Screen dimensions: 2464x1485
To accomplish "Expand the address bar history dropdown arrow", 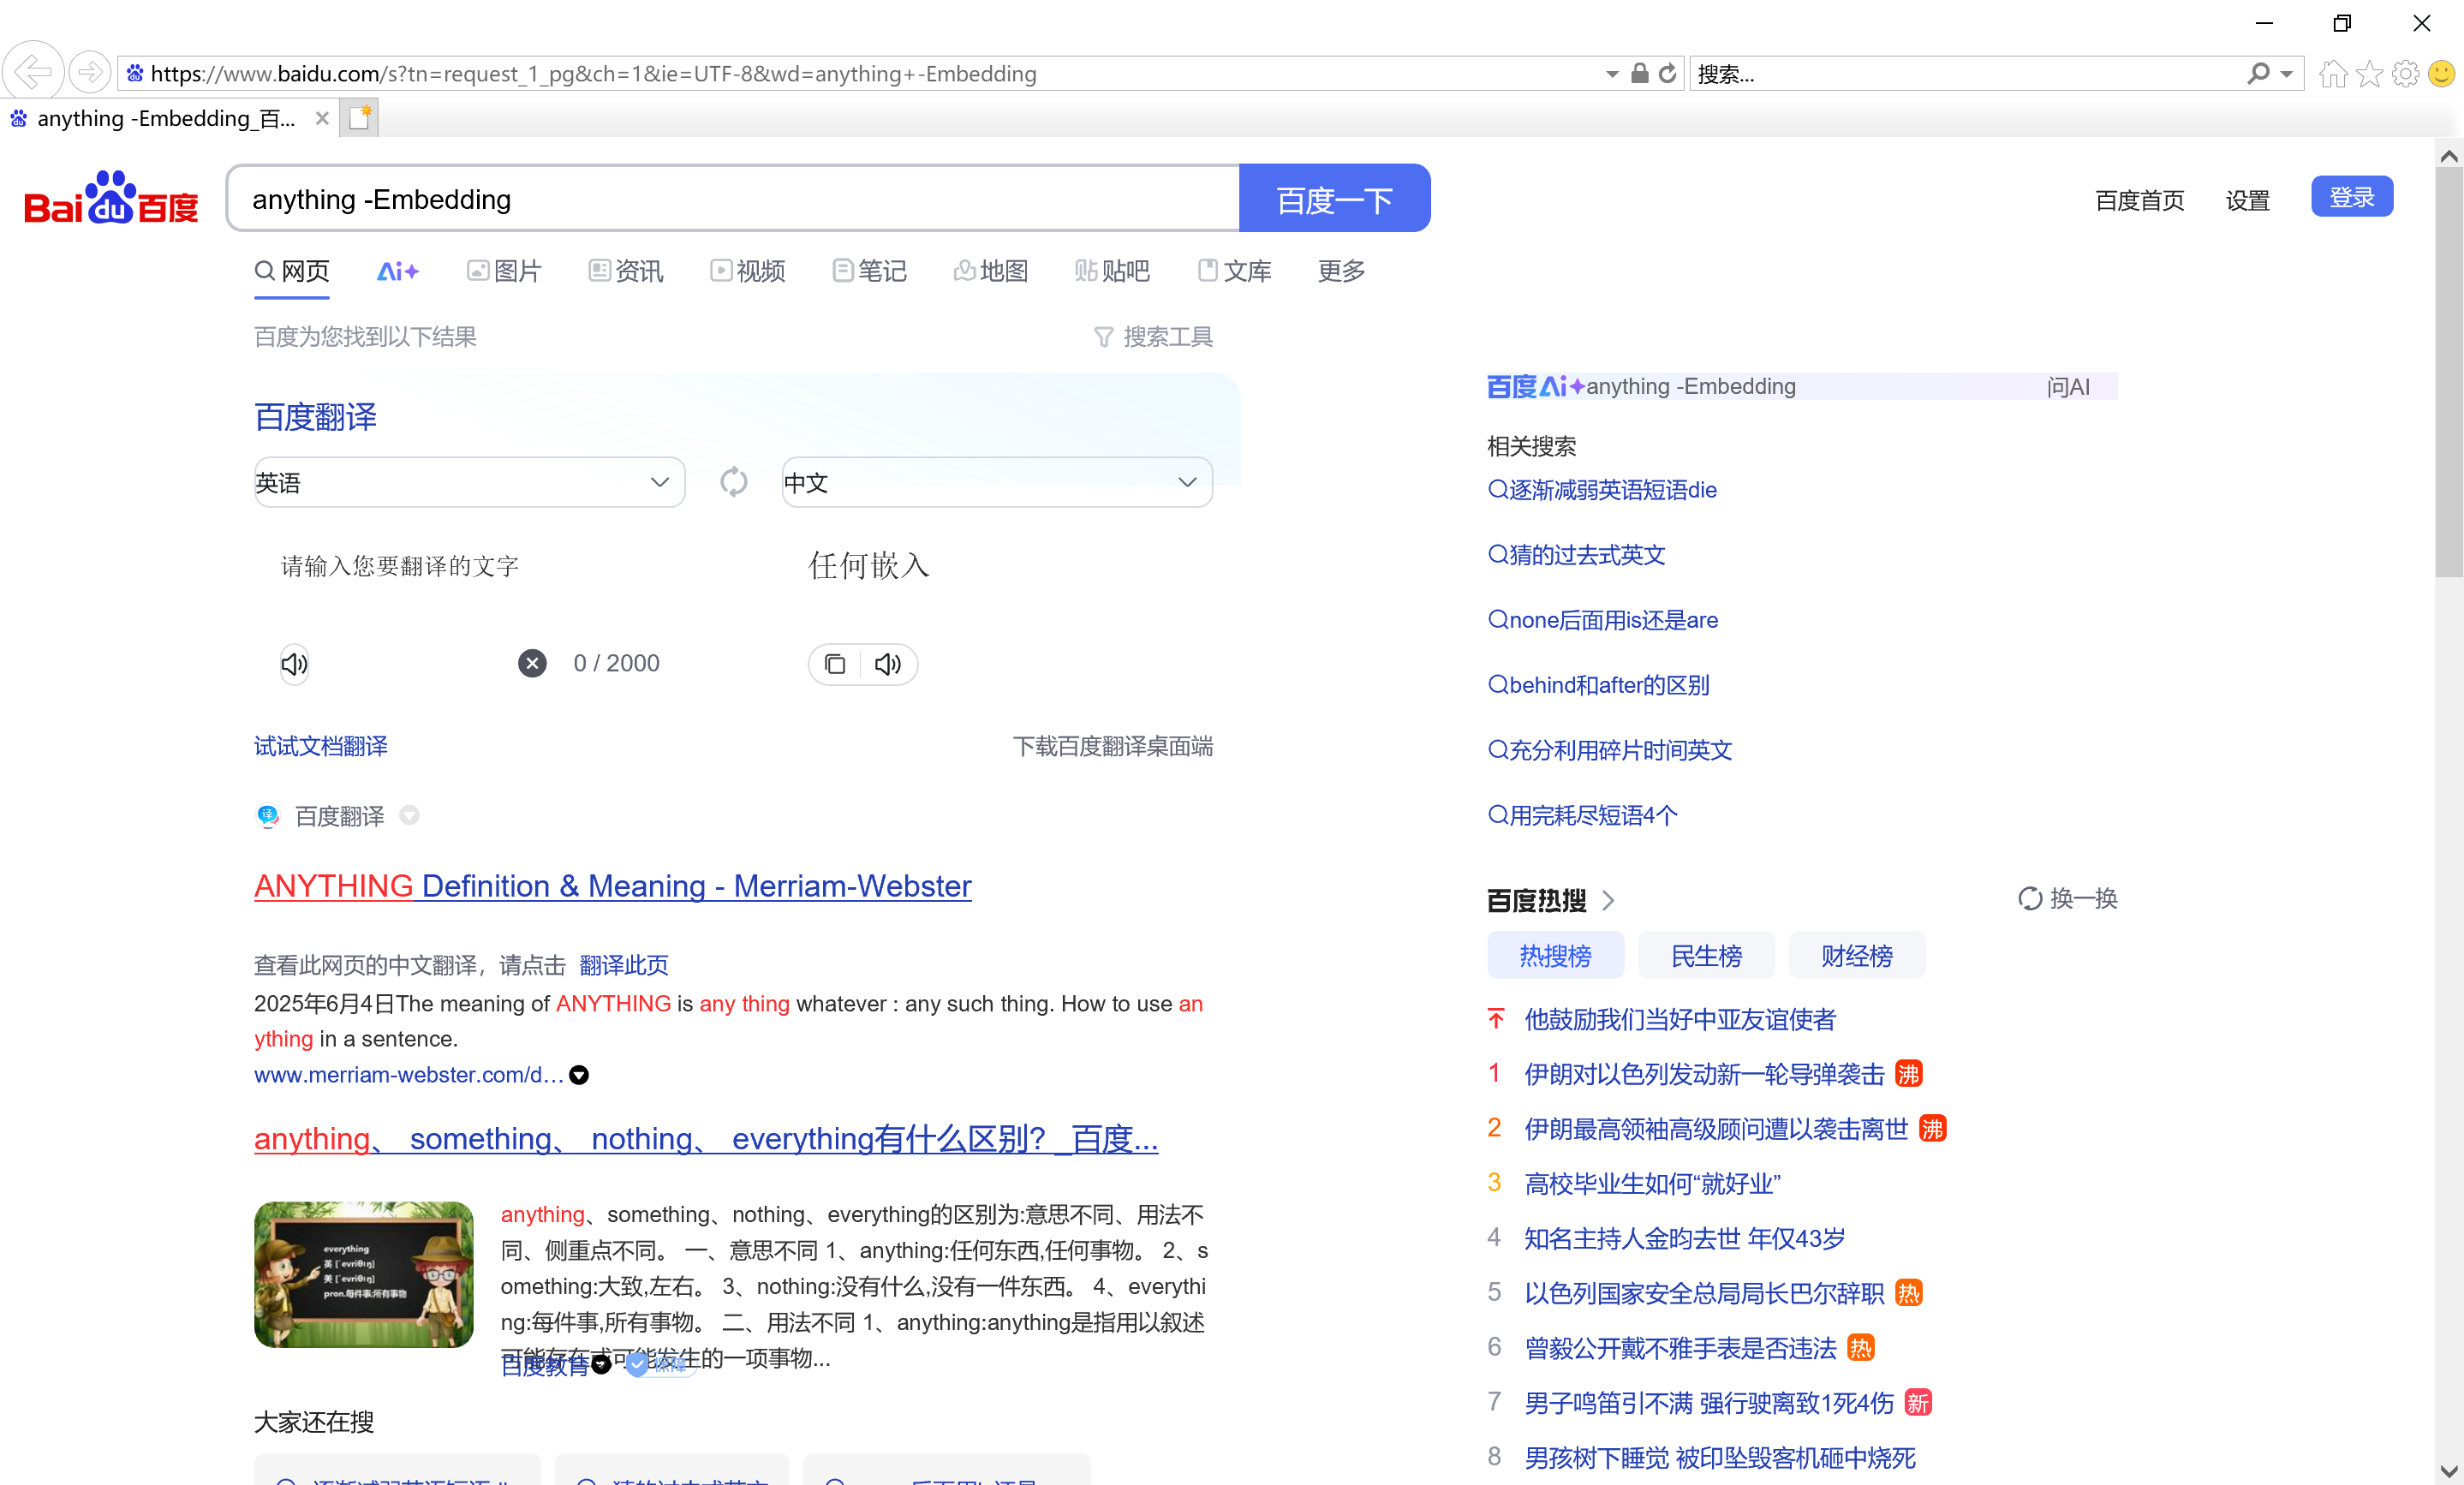I will click(x=1612, y=74).
